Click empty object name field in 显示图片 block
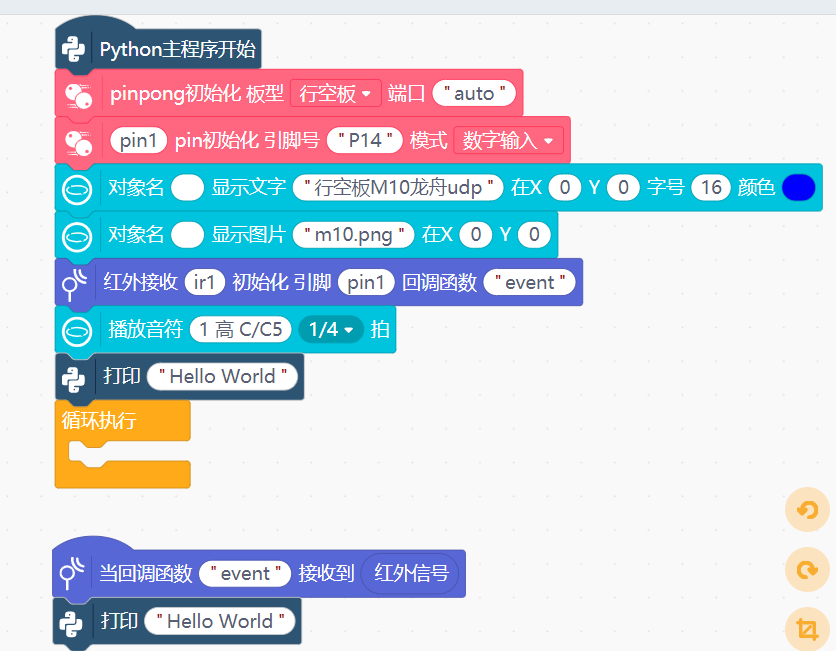This screenshot has height=651, width=836. coord(188,235)
